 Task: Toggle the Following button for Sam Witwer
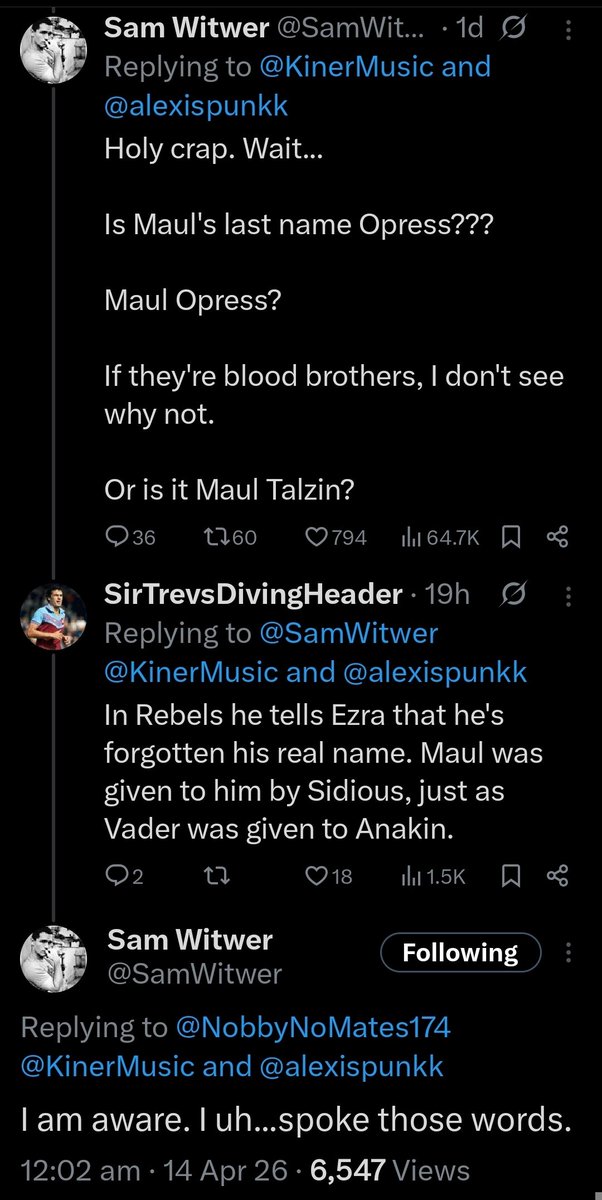(x=460, y=953)
